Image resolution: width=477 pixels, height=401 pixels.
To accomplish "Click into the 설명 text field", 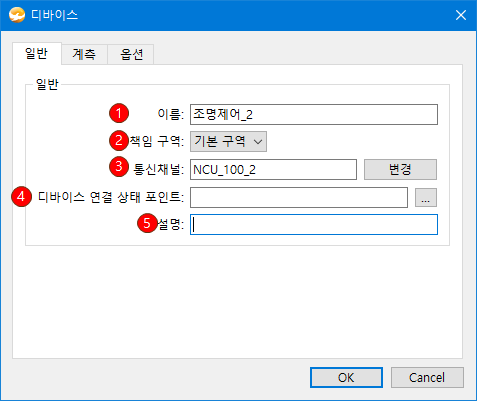I will 314,224.
